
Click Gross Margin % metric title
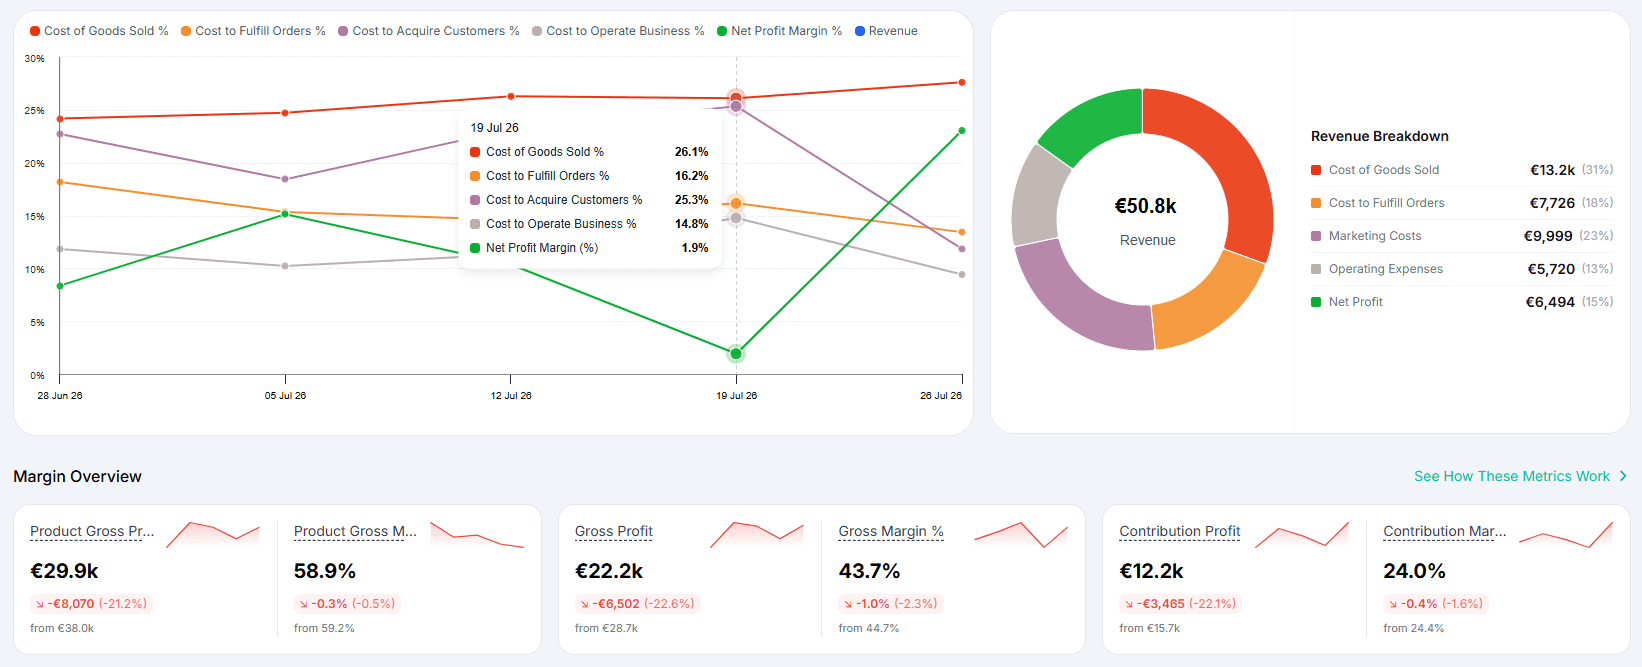tap(891, 531)
